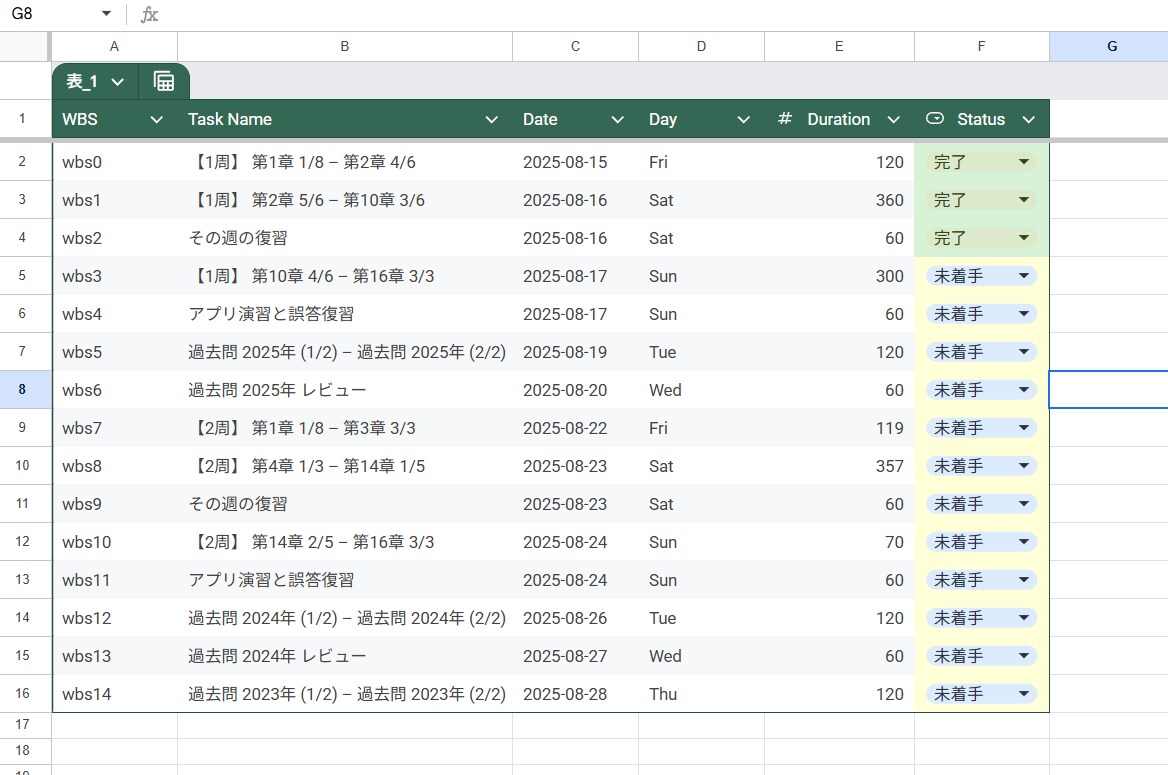This screenshot has height=775, width=1168.
Task: Open the Duration column dropdown arrow
Action: [894, 119]
